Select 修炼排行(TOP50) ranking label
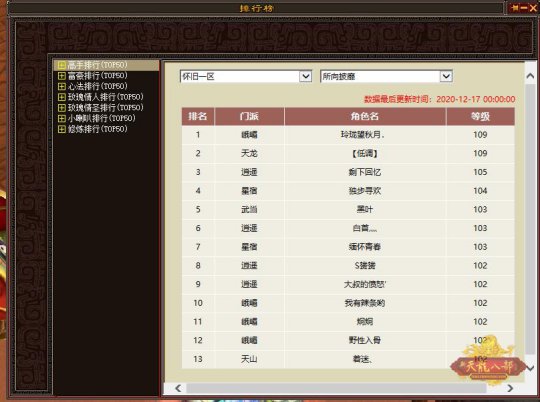Image resolution: width=540 pixels, height=402 pixels. [97, 129]
